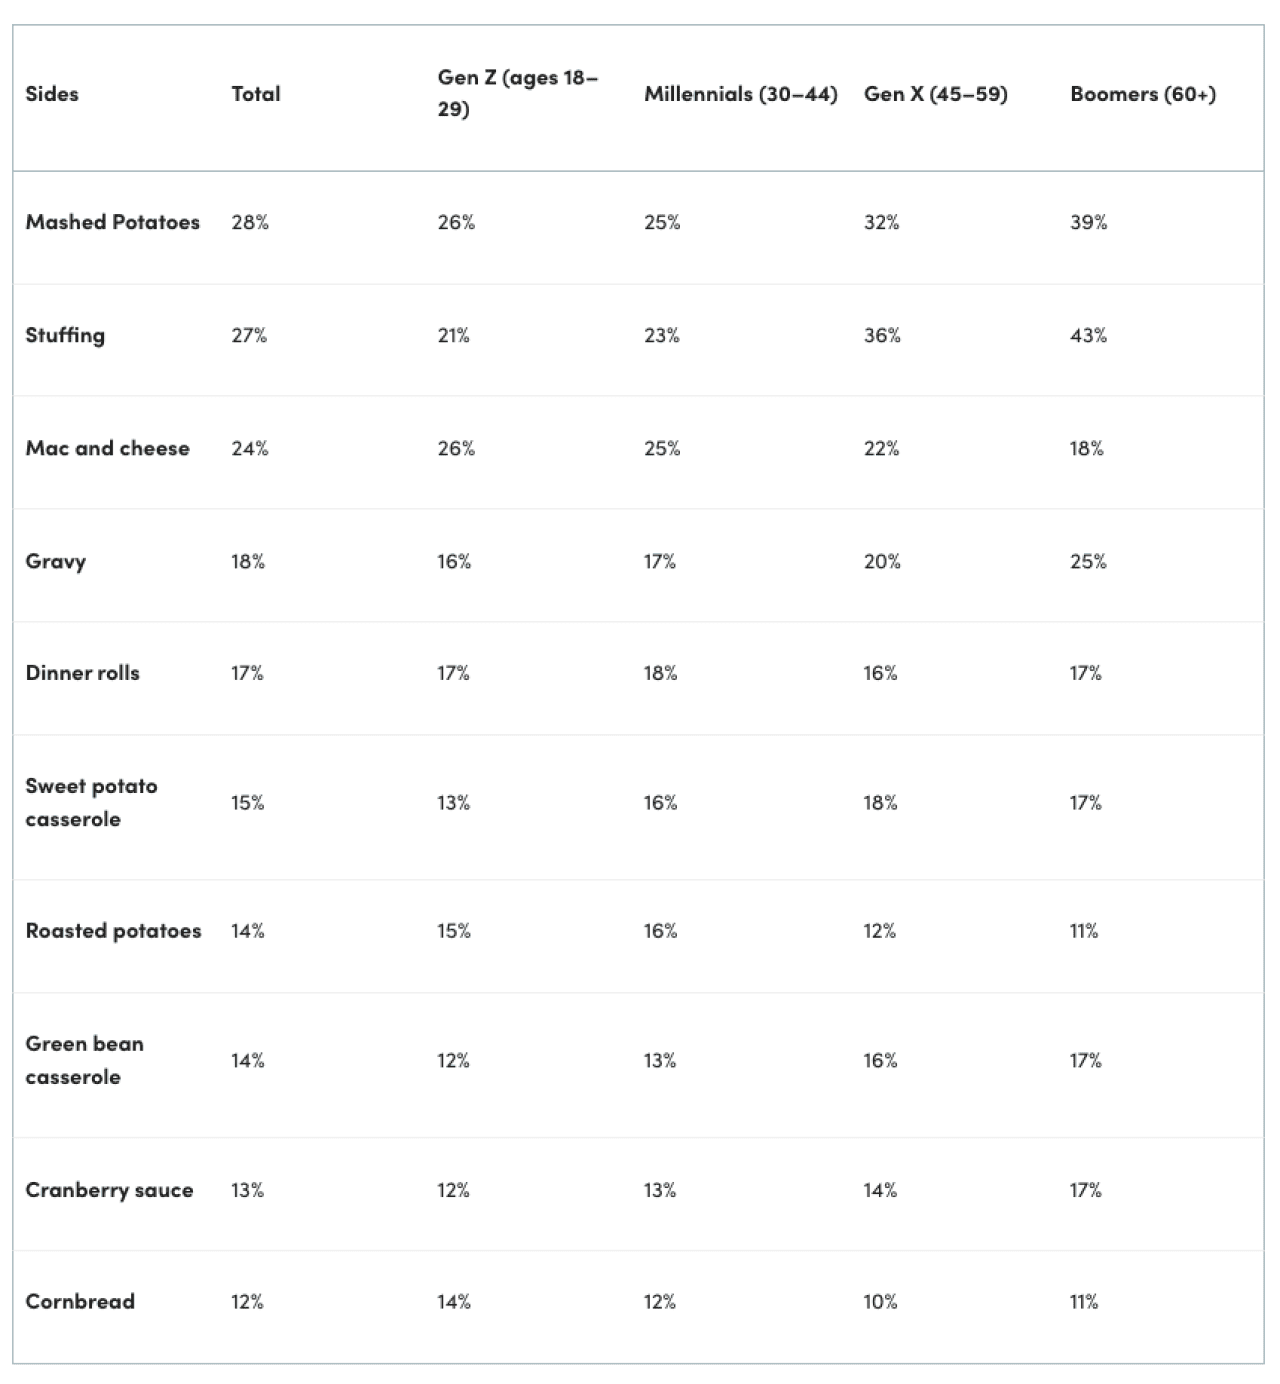Select the 28% Mashed Potatoes total value
The width and height of the screenshot is (1280, 1384).
(x=250, y=222)
